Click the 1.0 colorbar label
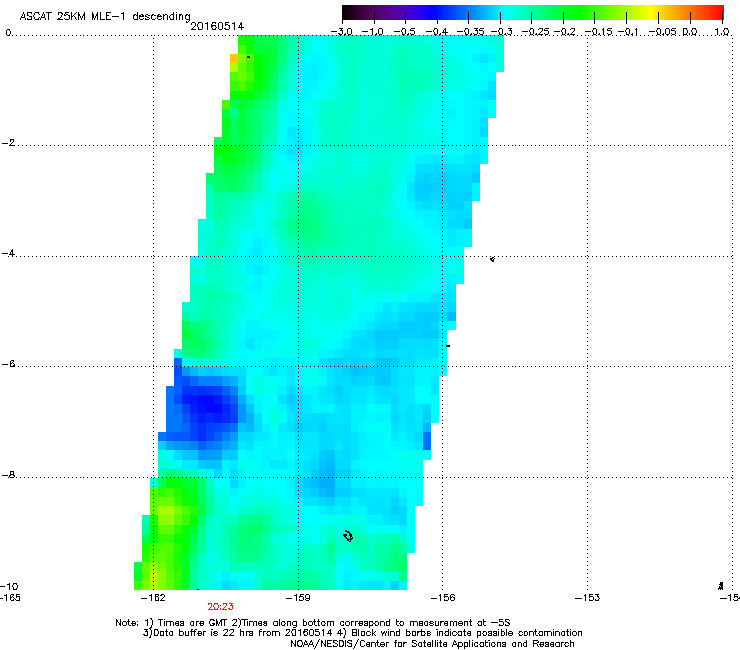This screenshot has height=650, width=740. (722, 32)
